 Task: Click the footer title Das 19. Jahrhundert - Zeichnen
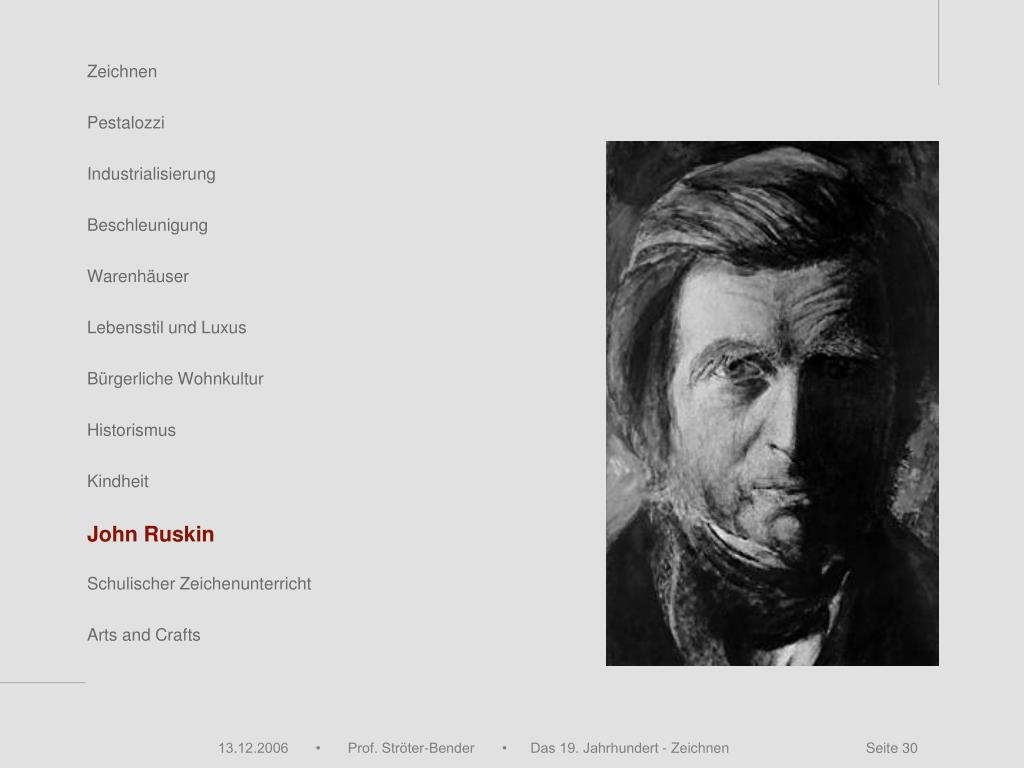(630, 748)
